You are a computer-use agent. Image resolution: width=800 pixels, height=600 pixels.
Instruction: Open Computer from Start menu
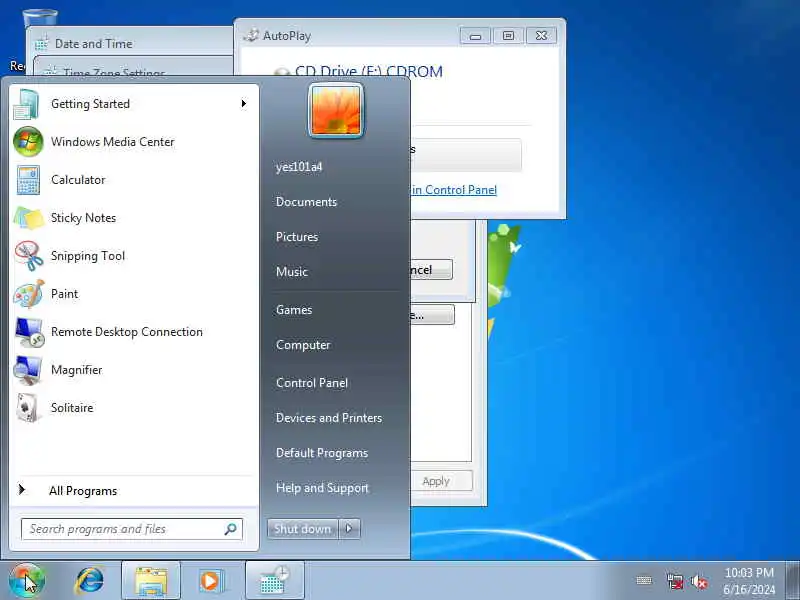click(303, 345)
